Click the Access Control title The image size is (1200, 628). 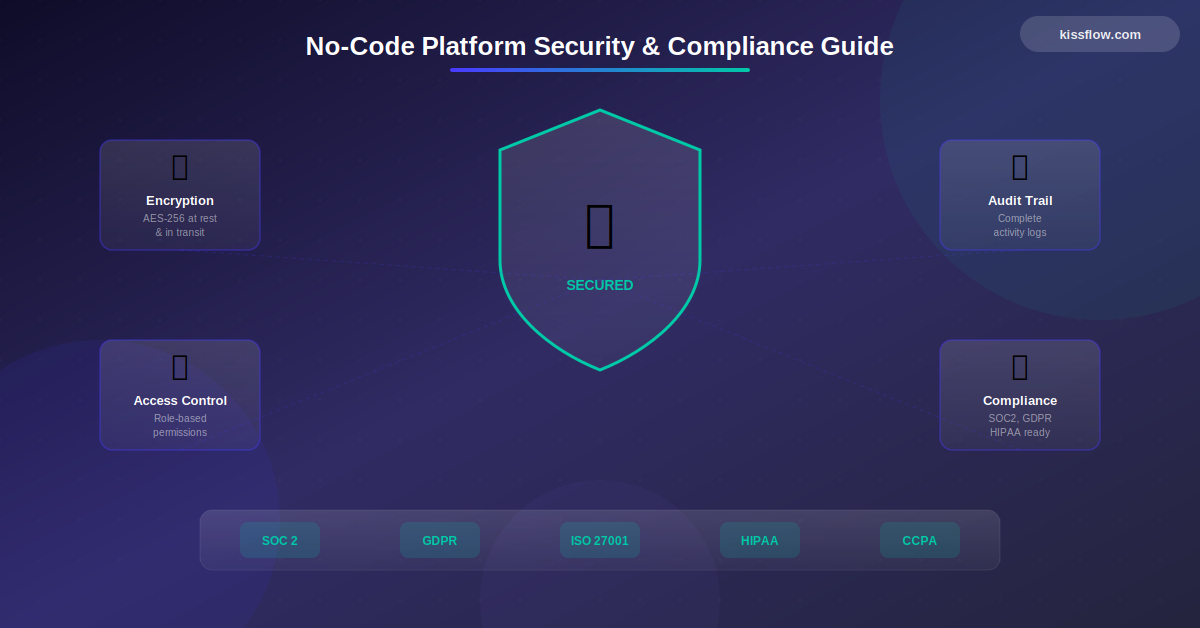pos(180,400)
